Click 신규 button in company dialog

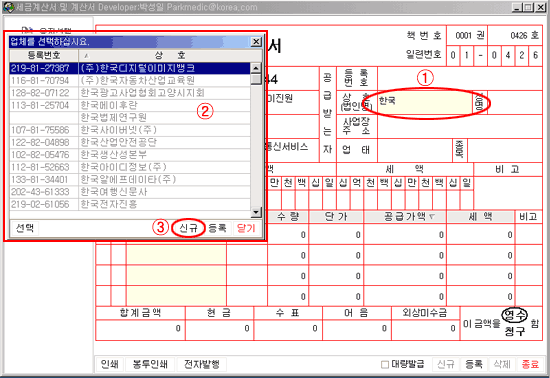188,228
